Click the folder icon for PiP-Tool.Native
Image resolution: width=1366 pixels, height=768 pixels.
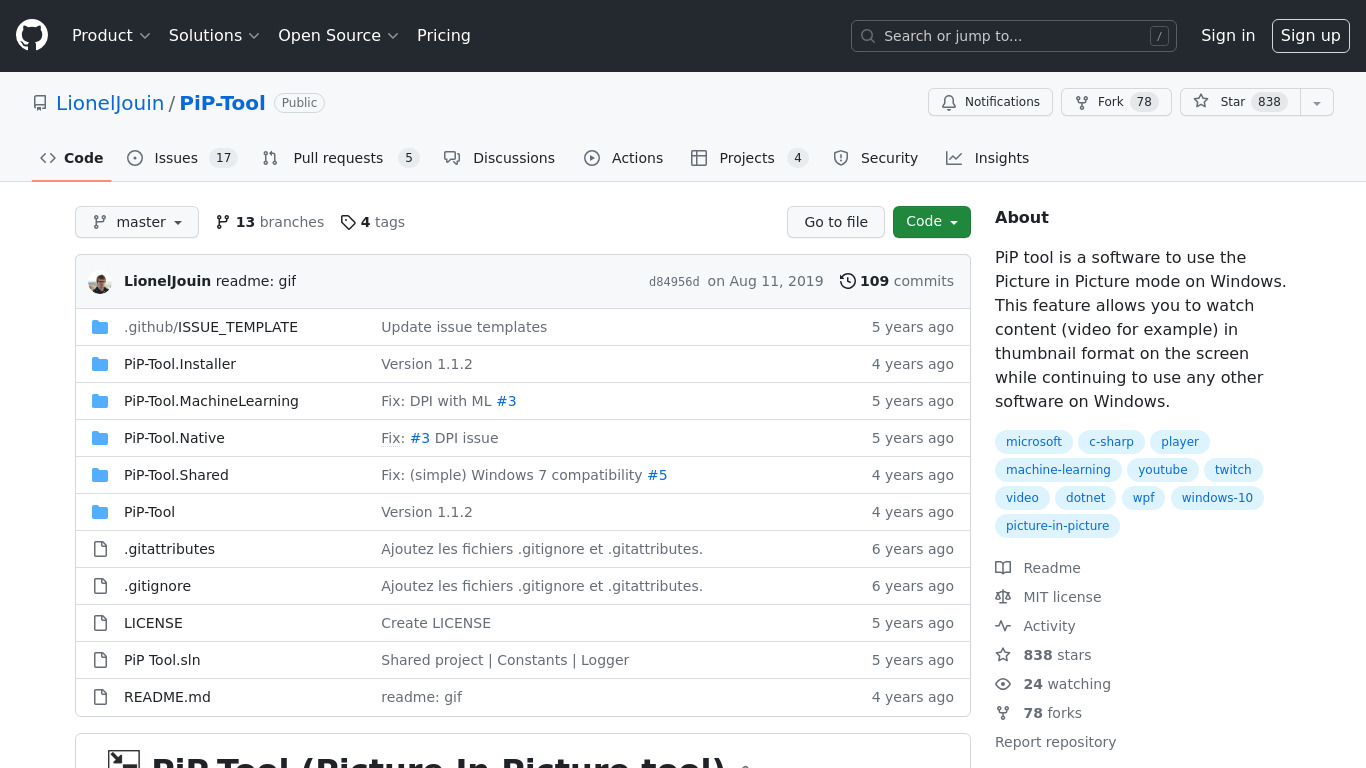tap(100, 438)
